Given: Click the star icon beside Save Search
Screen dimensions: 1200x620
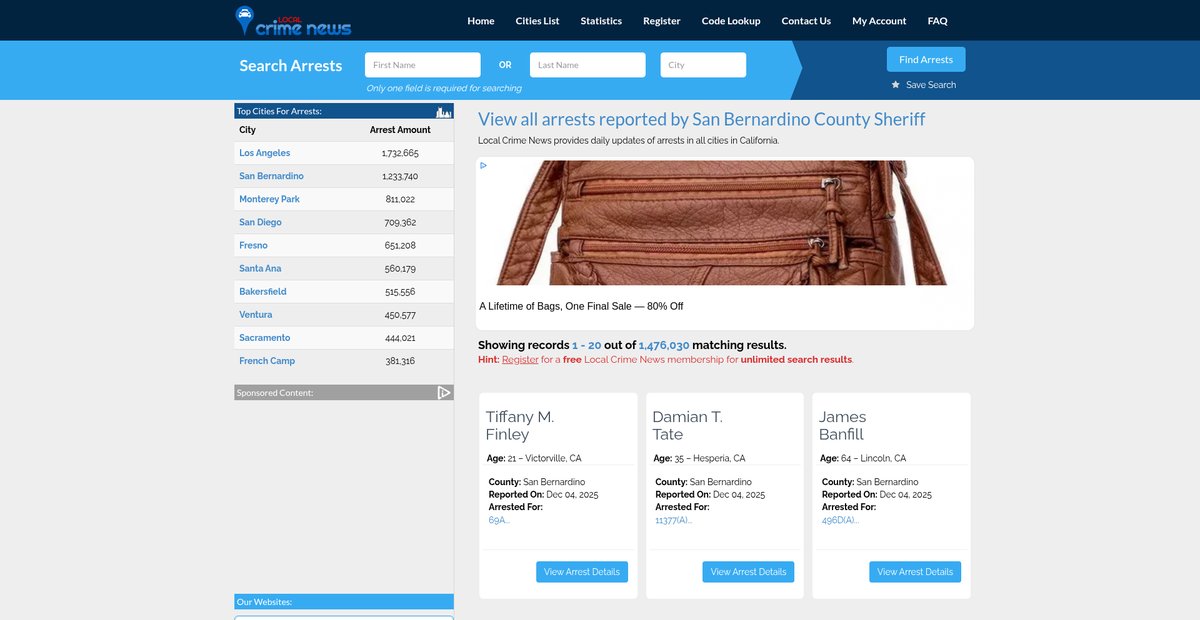Looking at the screenshot, I should (896, 85).
